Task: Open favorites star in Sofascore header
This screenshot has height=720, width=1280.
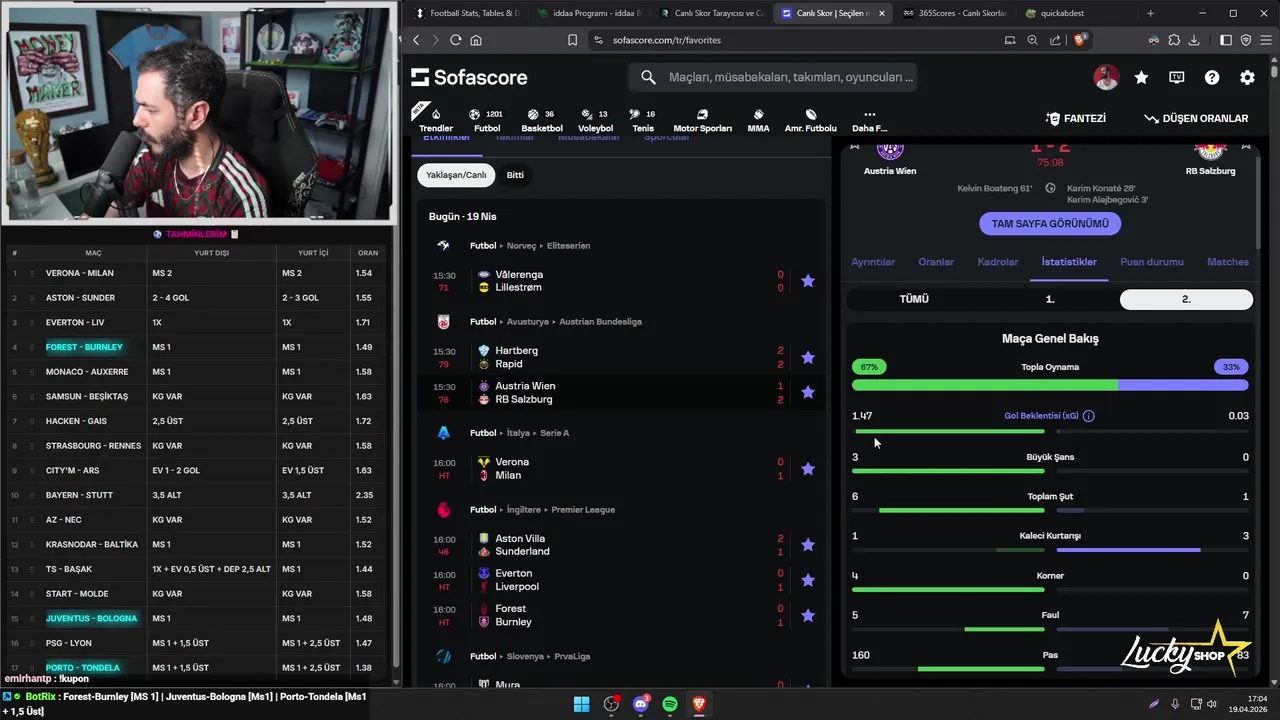Action: (1141, 77)
